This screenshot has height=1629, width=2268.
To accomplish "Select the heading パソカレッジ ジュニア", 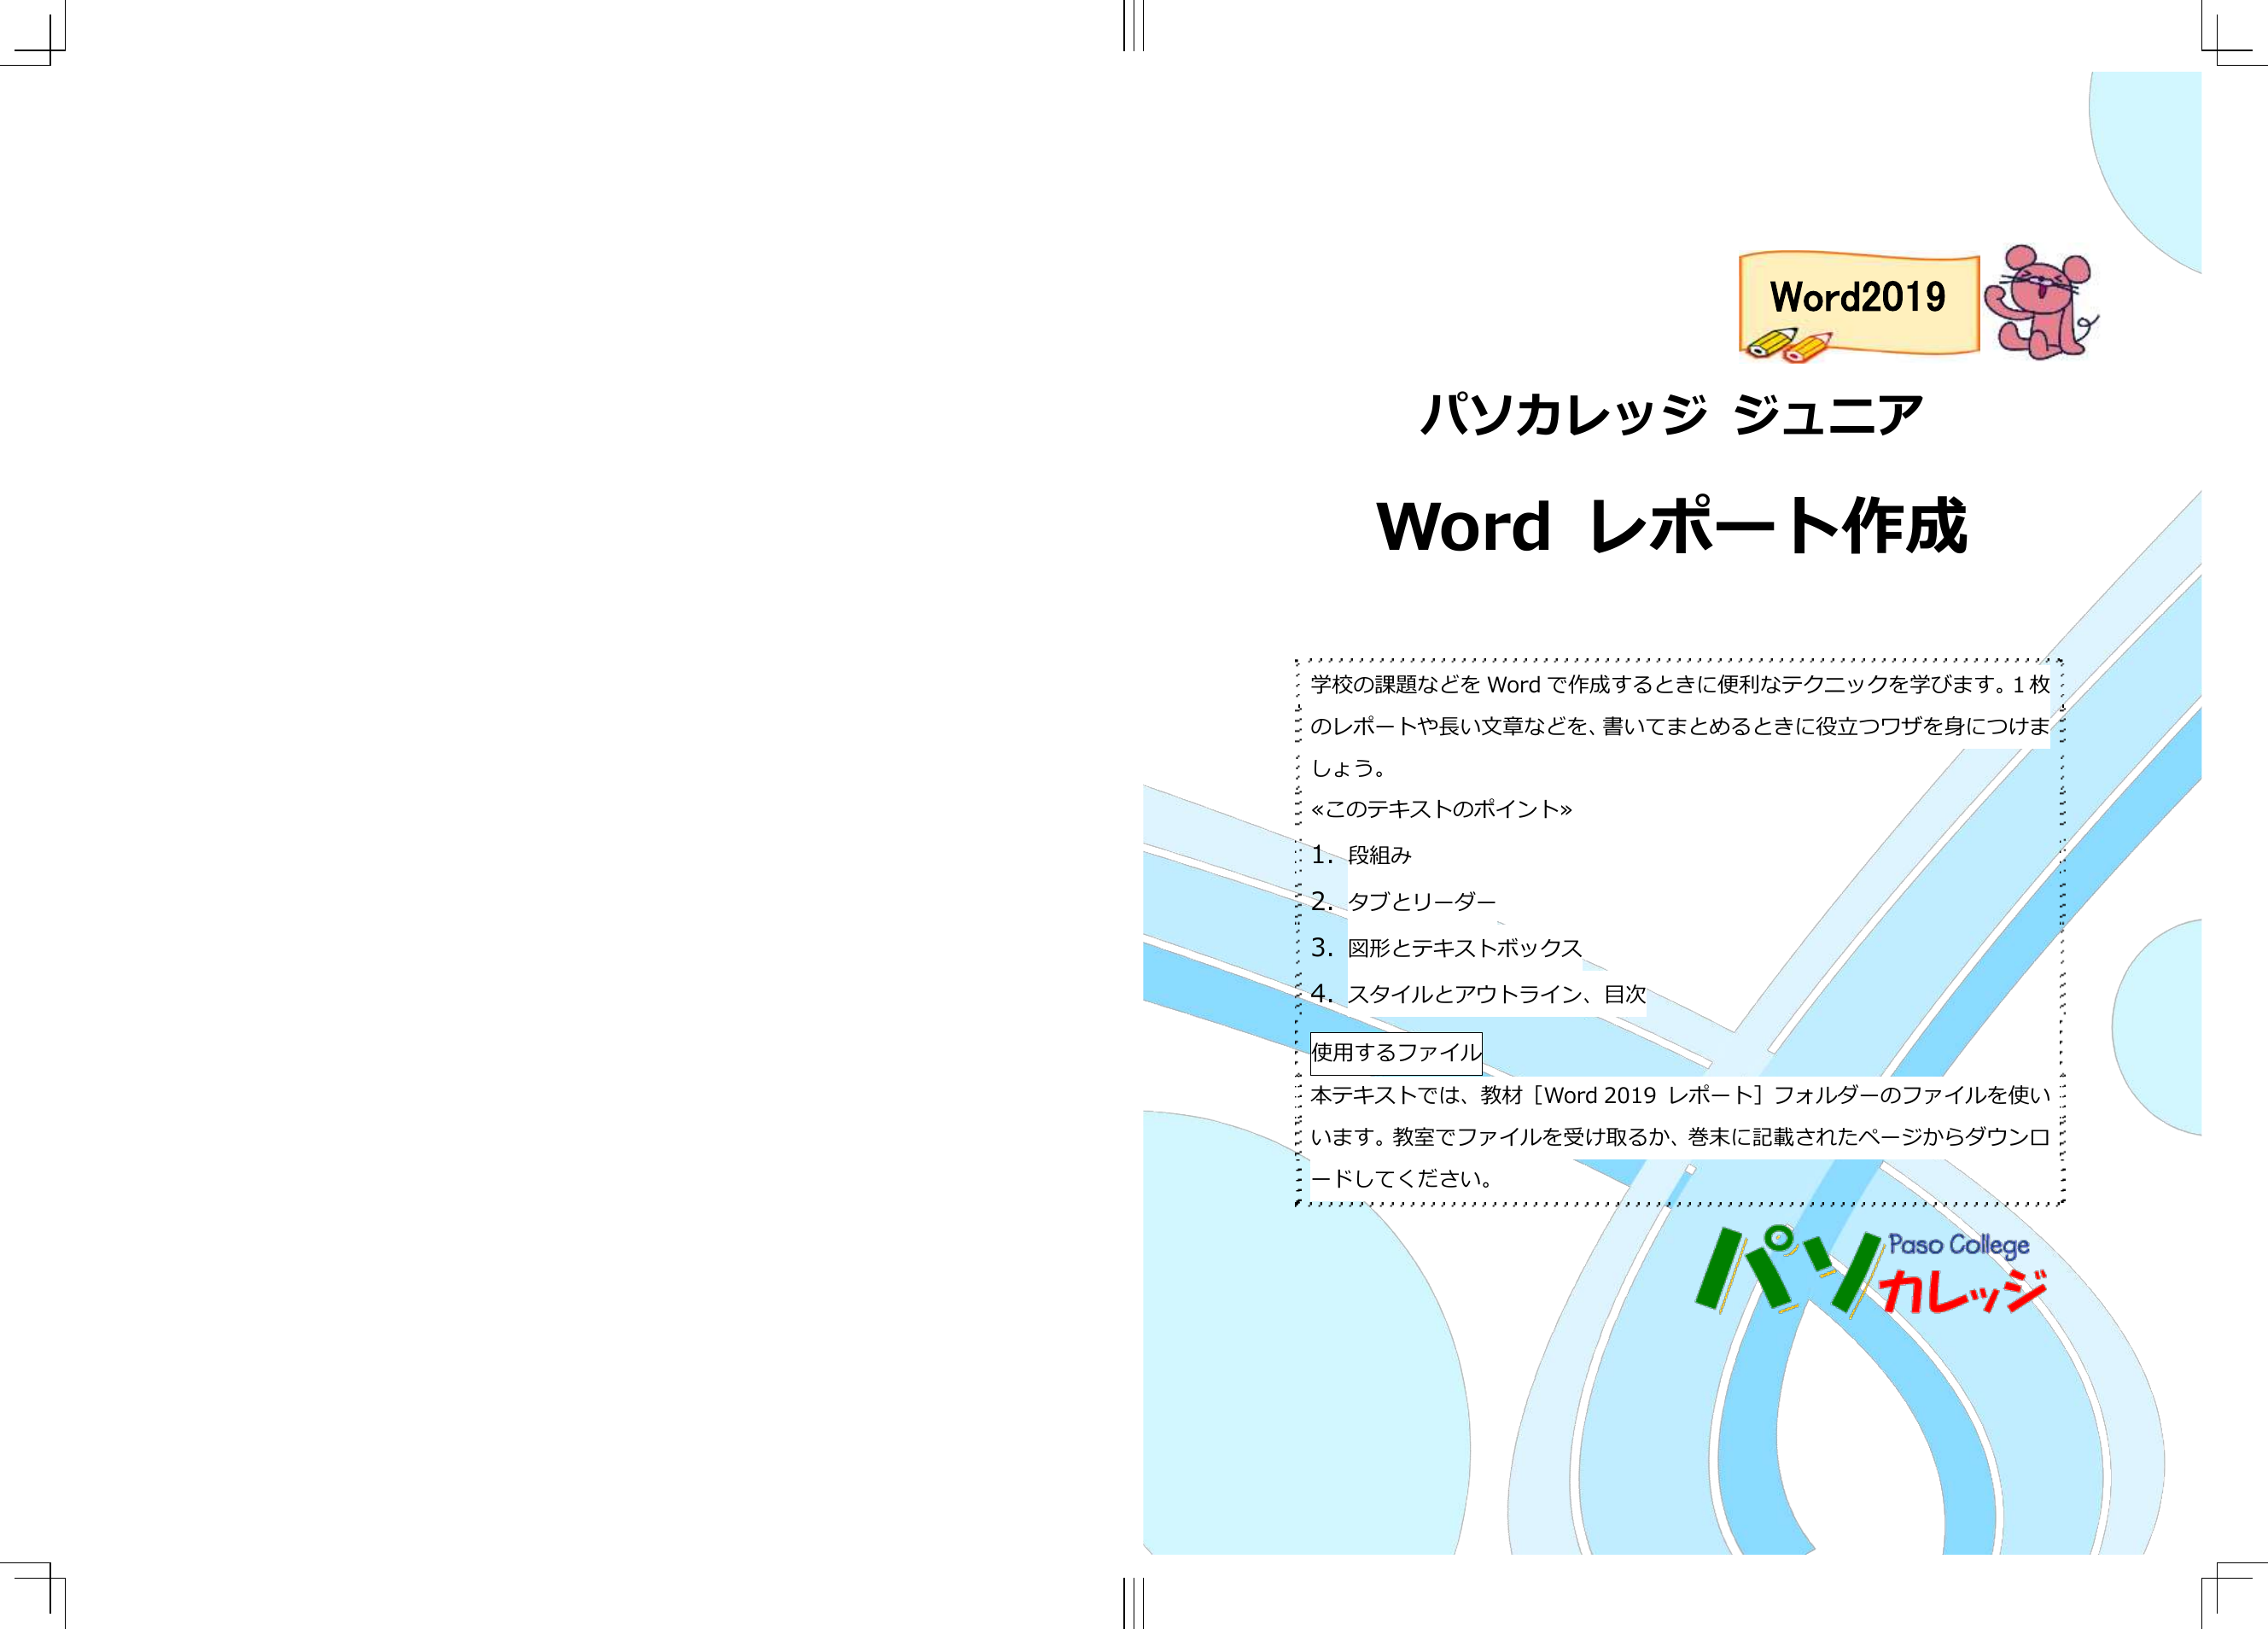I will click(1671, 414).
